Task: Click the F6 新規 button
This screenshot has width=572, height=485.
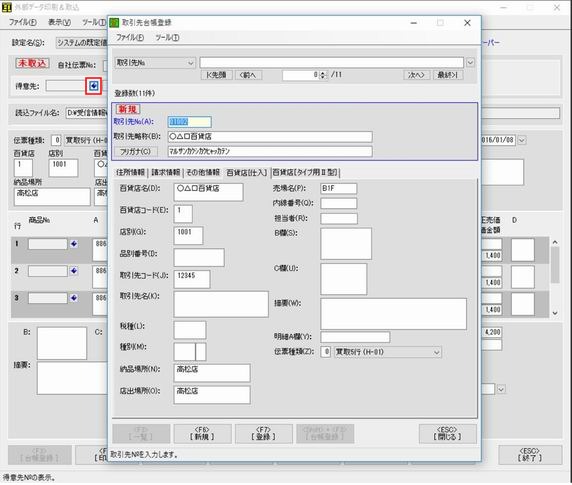Action: coord(202,434)
